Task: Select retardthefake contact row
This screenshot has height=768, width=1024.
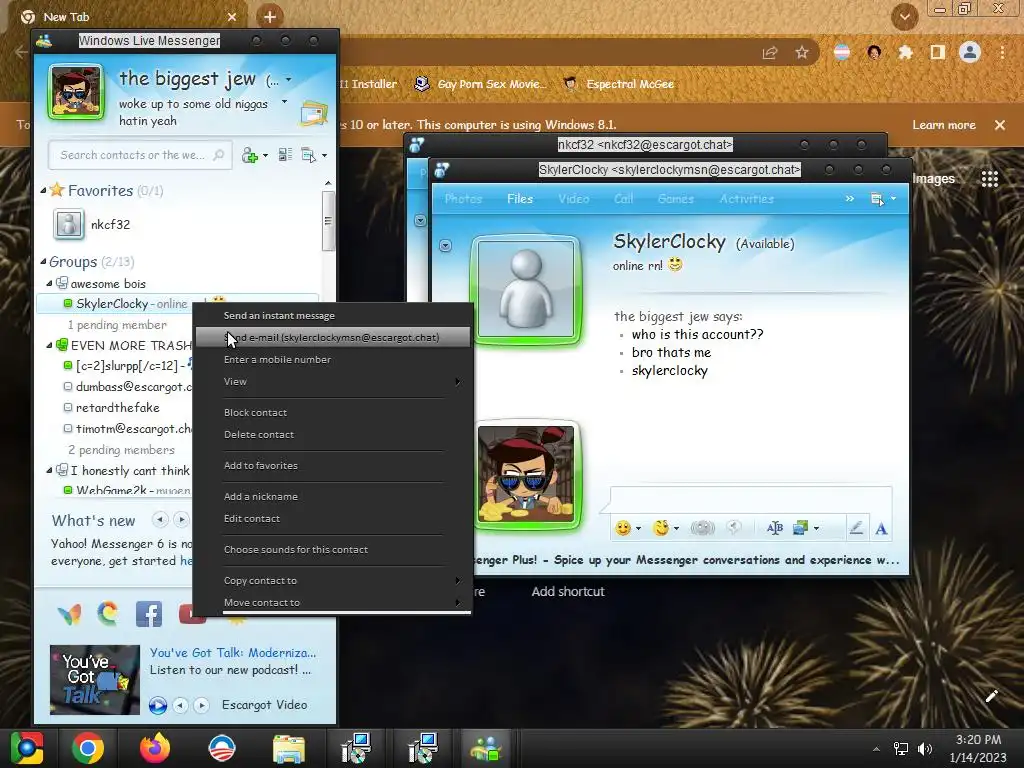Action: tap(118, 408)
